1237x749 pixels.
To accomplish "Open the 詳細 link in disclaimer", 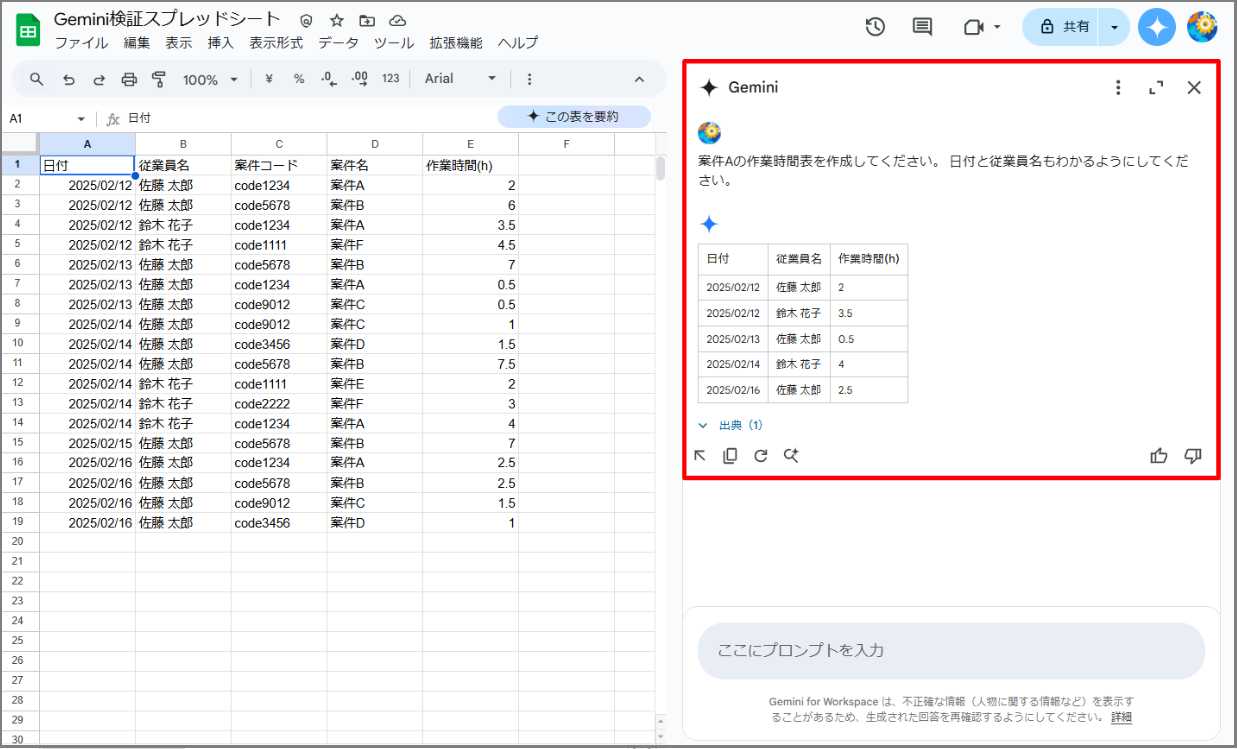I will point(1121,717).
